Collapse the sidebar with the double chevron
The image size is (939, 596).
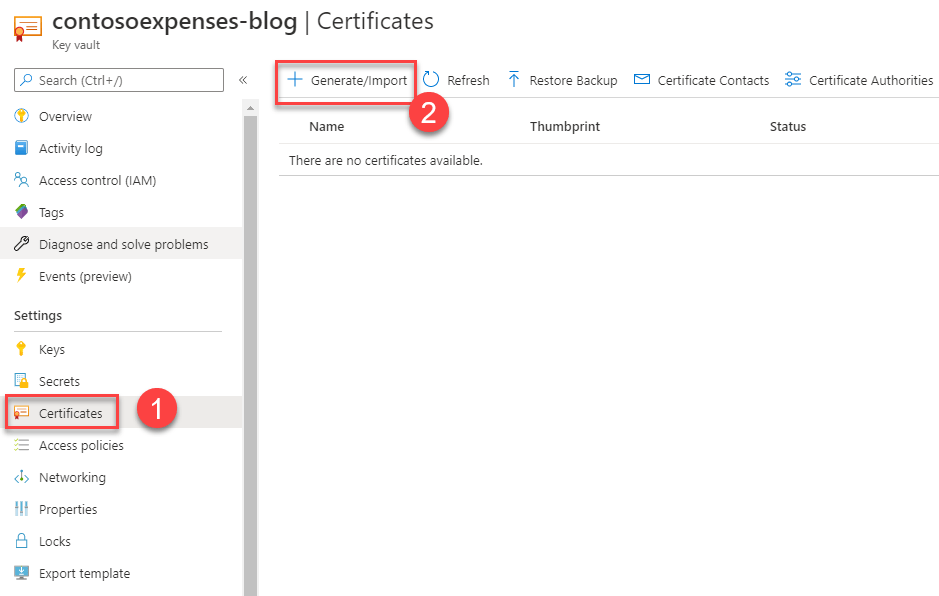pyautogui.click(x=243, y=80)
